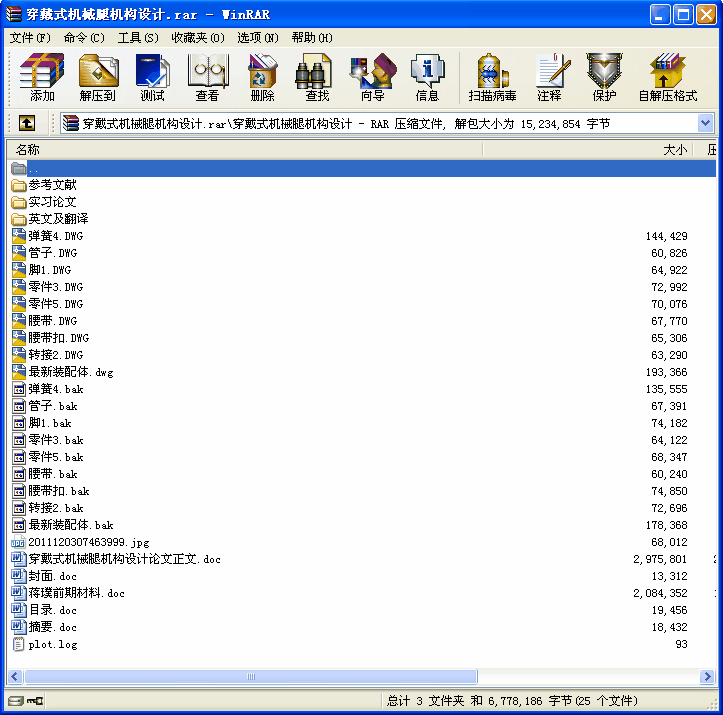Image resolution: width=723 pixels, height=715 pixels.
Task: Open the 命令(C) menu
Action: click(x=84, y=38)
